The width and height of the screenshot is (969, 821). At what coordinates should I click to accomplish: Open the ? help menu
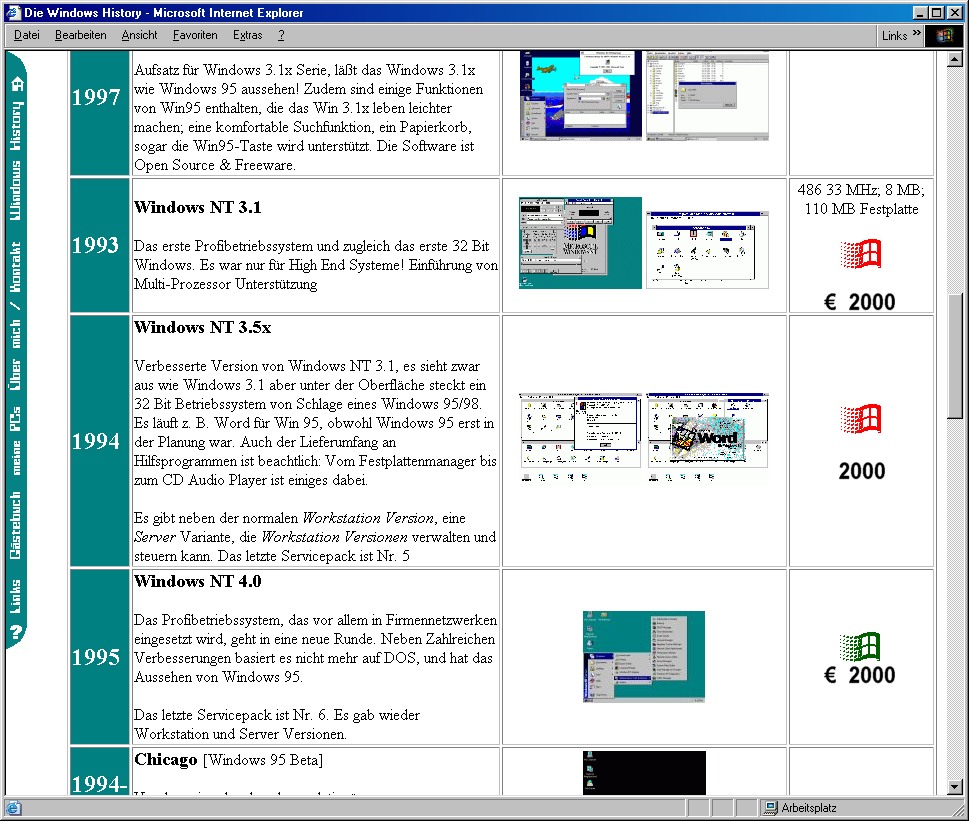pyautogui.click(x=281, y=35)
